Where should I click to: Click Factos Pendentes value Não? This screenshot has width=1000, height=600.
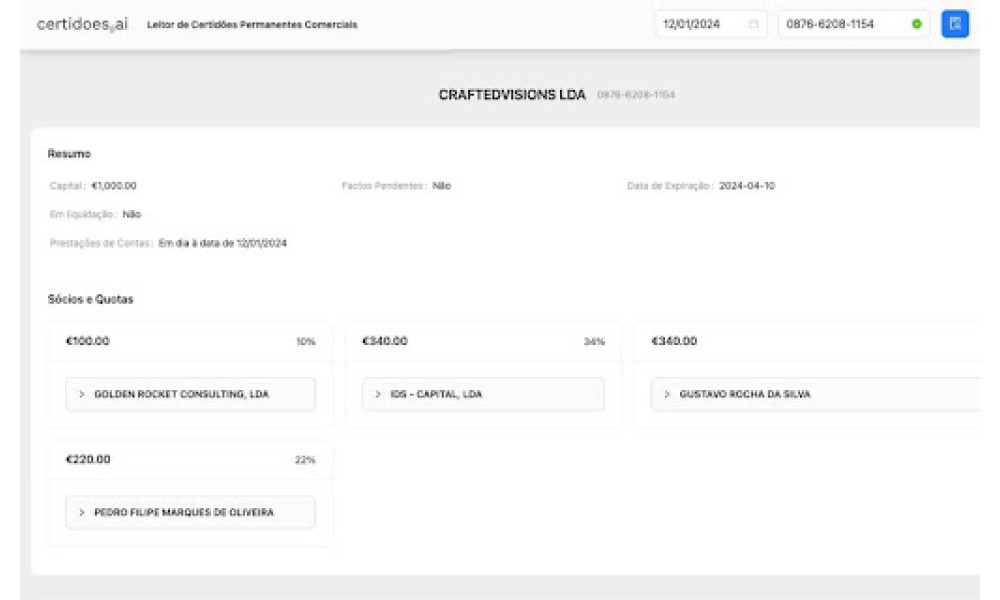coord(441,186)
